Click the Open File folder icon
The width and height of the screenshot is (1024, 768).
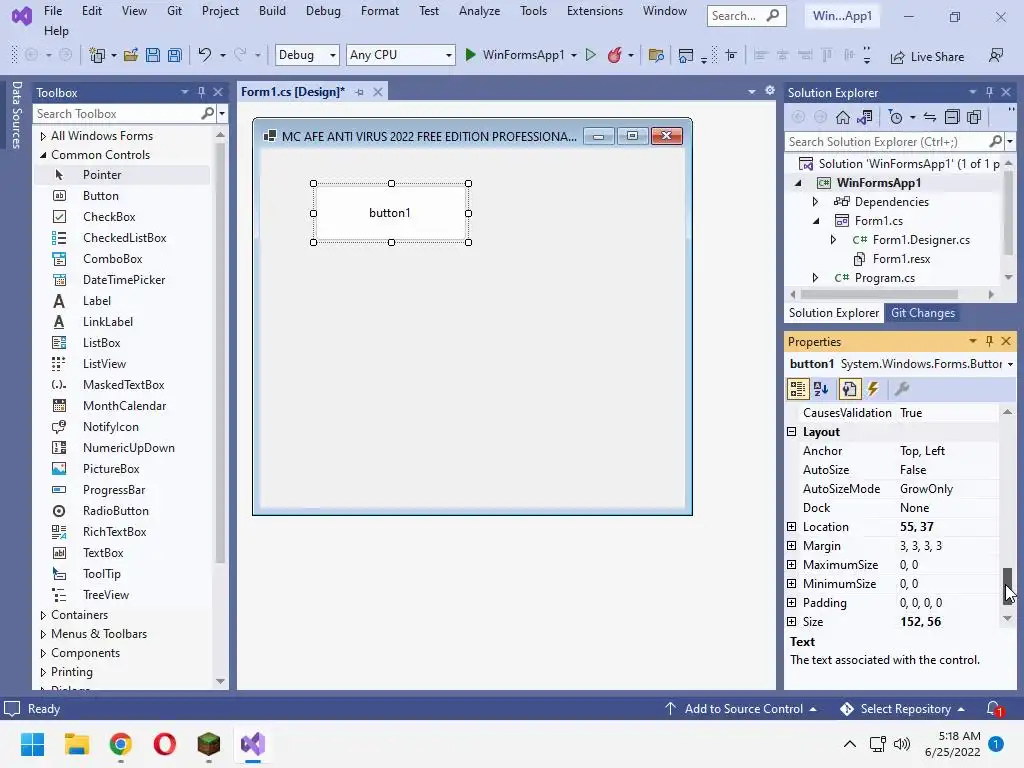point(131,56)
